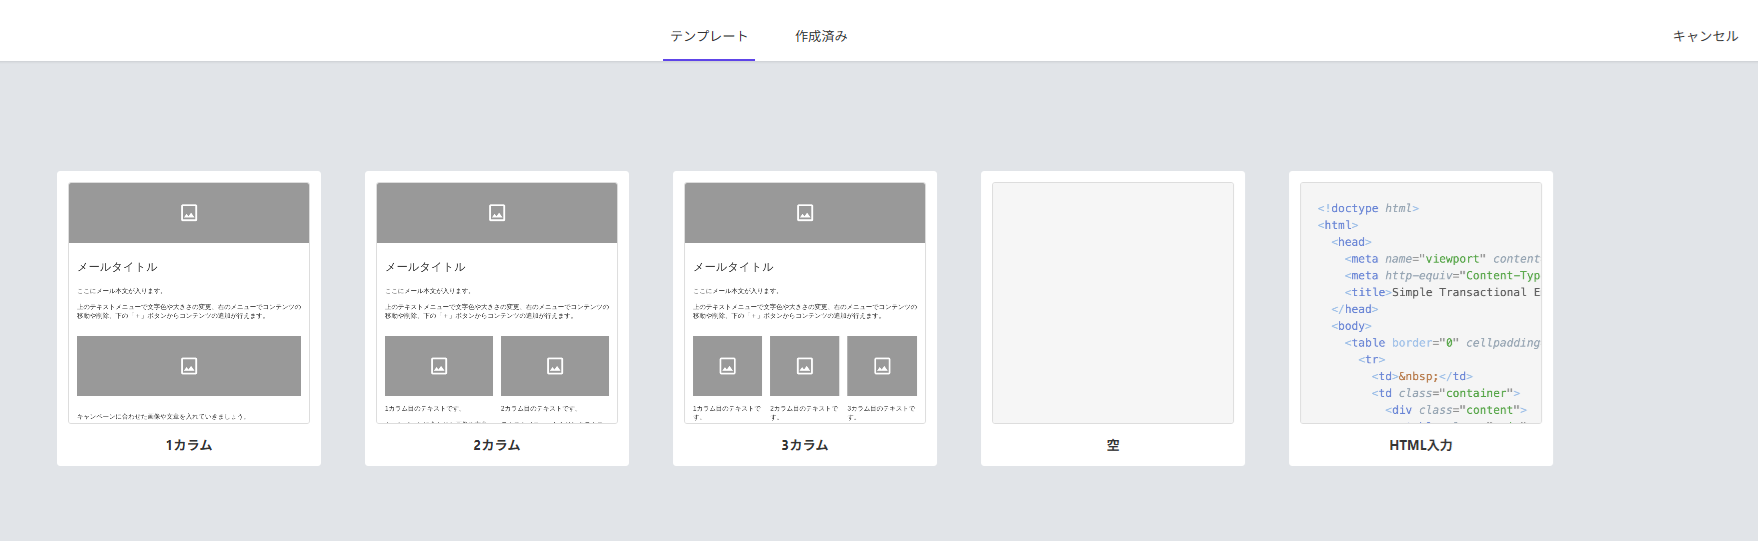Open the HTML code preview thumbnail
The image size is (1758, 541).
[1421, 303]
